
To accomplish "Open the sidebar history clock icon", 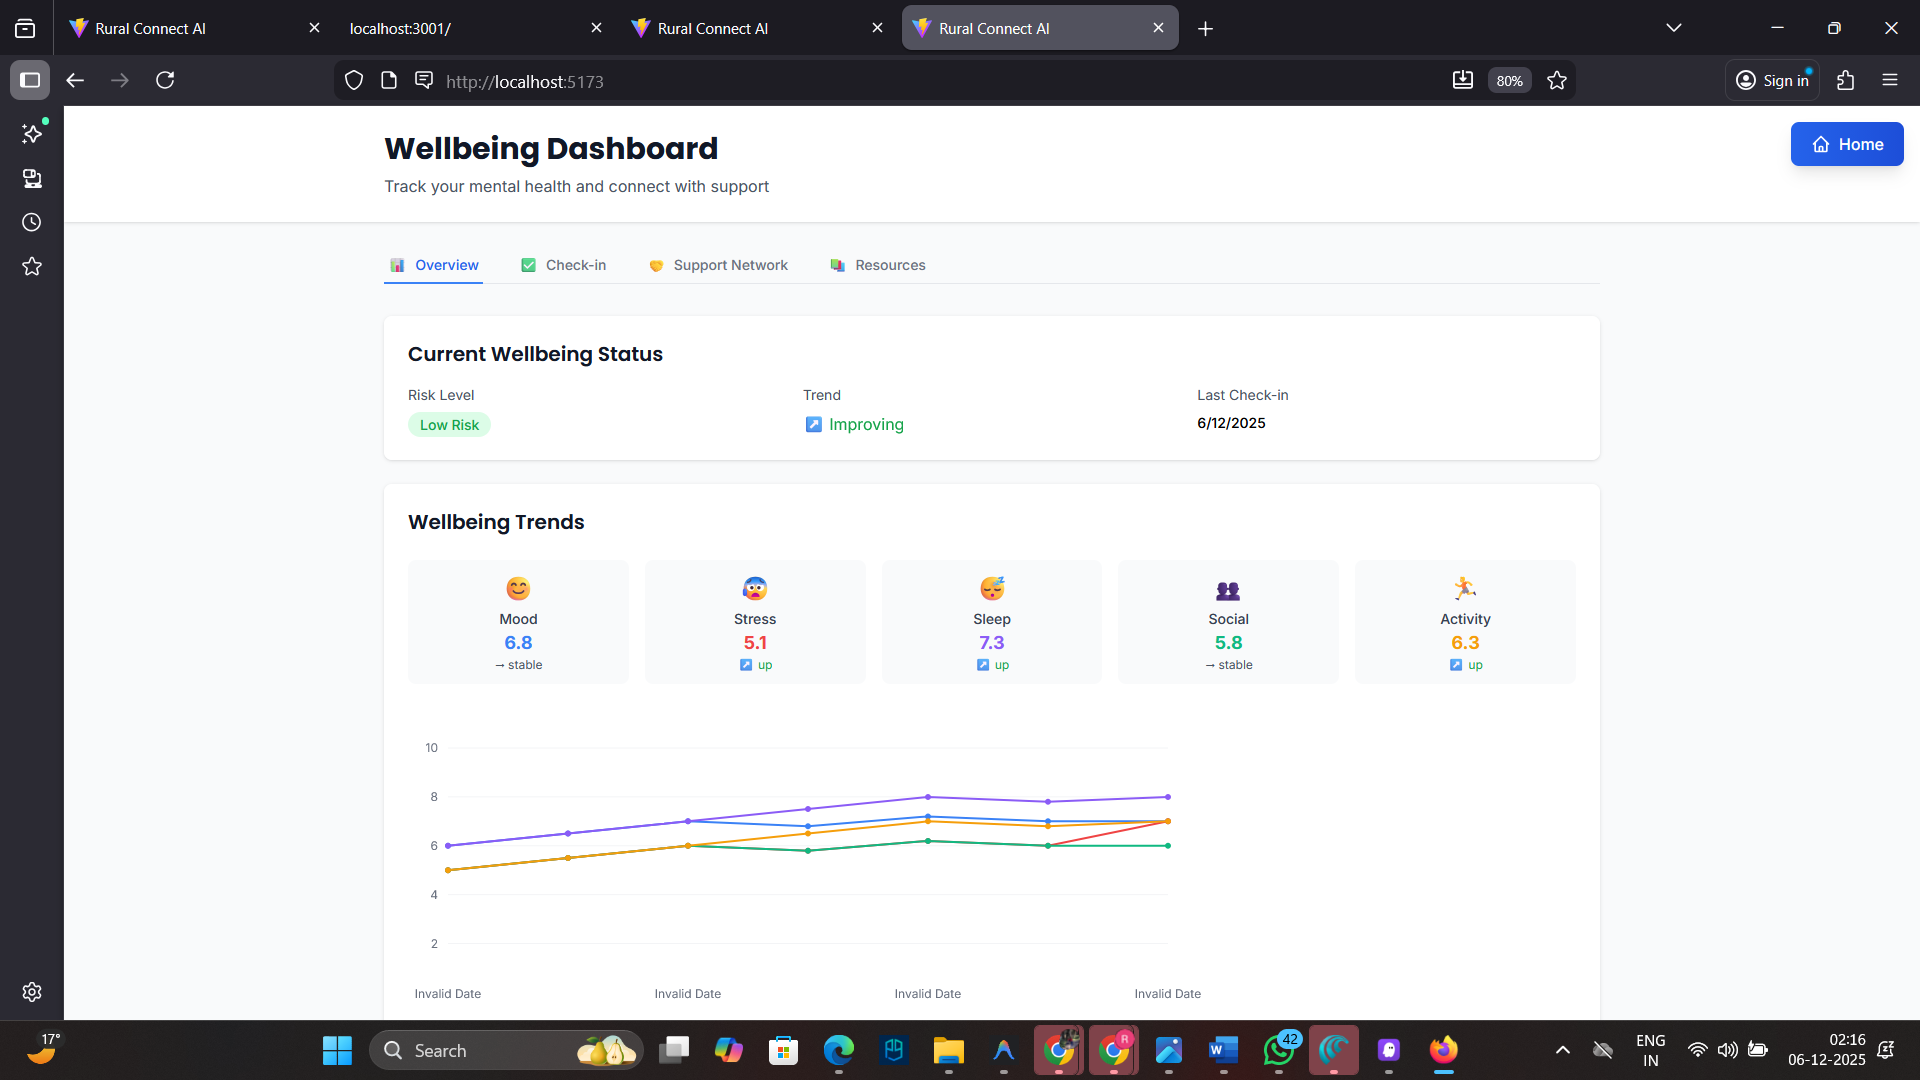I will [x=32, y=222].
